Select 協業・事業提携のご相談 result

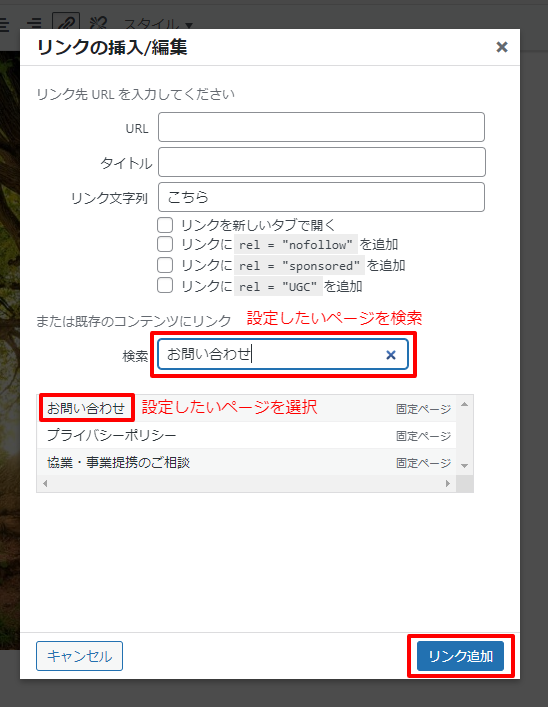246,463
